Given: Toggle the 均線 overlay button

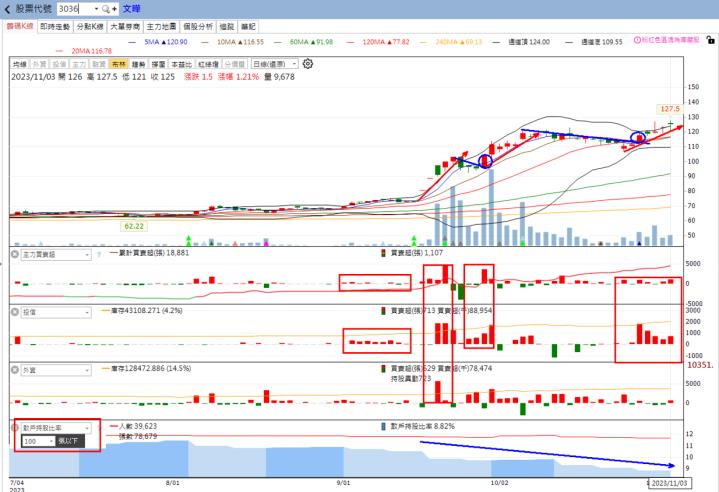Looking at the screenshot, I should [20, 64].
